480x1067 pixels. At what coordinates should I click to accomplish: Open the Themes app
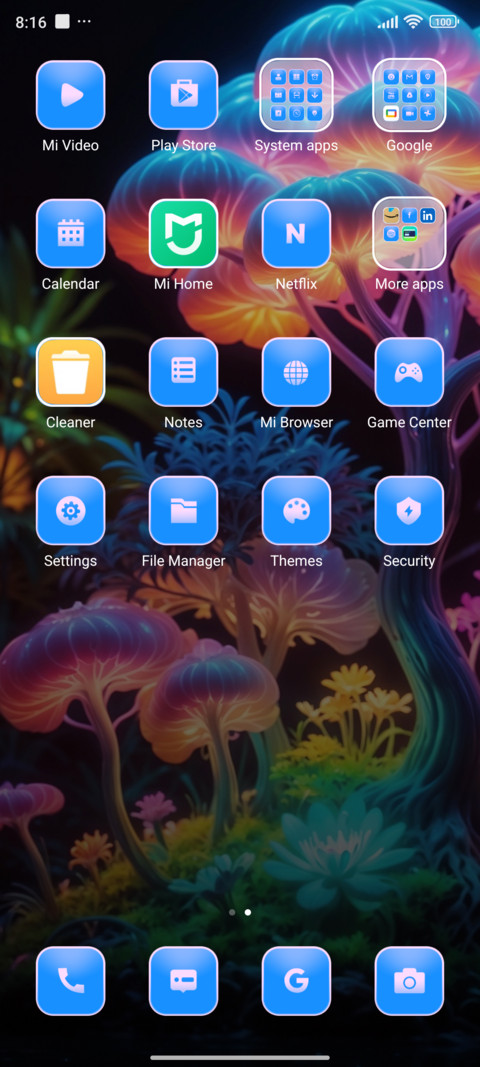pos(296,510)
